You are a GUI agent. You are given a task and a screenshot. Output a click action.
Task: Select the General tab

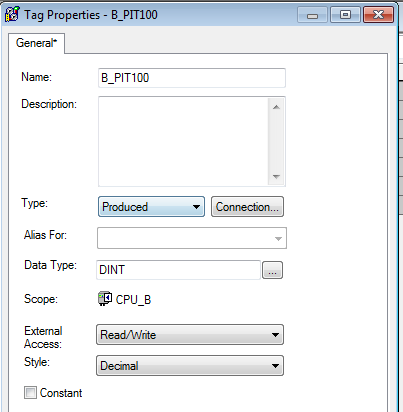pyautogui.click(x=36, y=43)
